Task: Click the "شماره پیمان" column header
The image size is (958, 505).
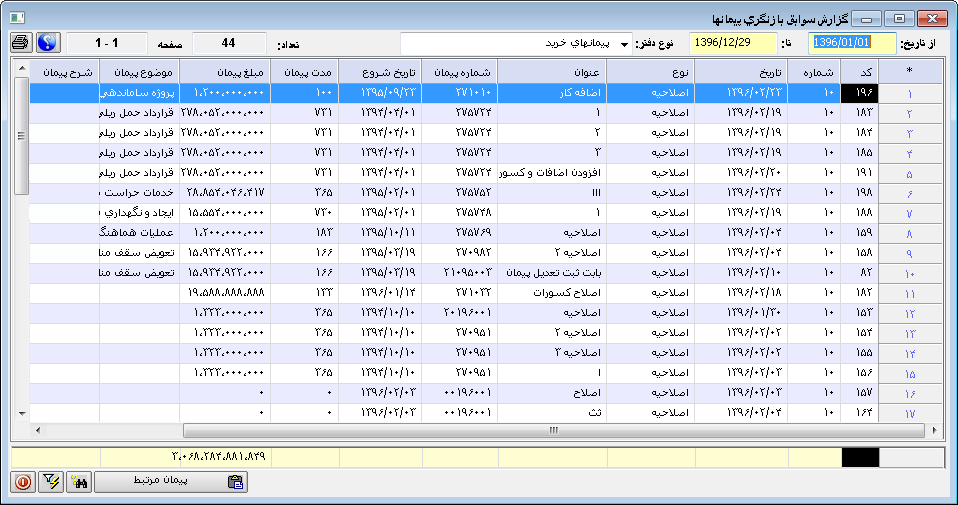Action: pos(459,72)
